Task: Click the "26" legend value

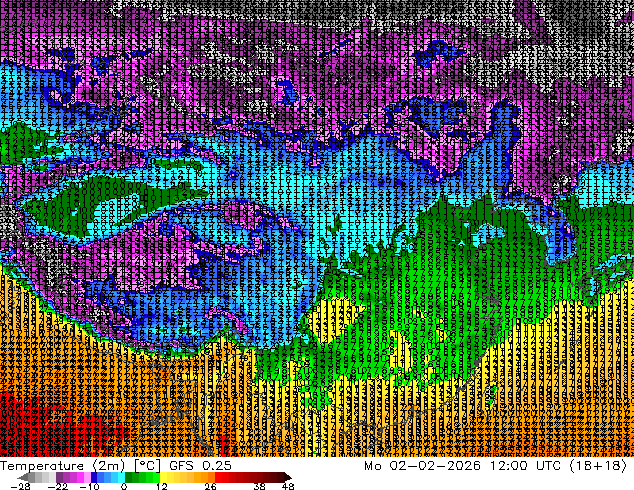Action: tap(210, 486)
